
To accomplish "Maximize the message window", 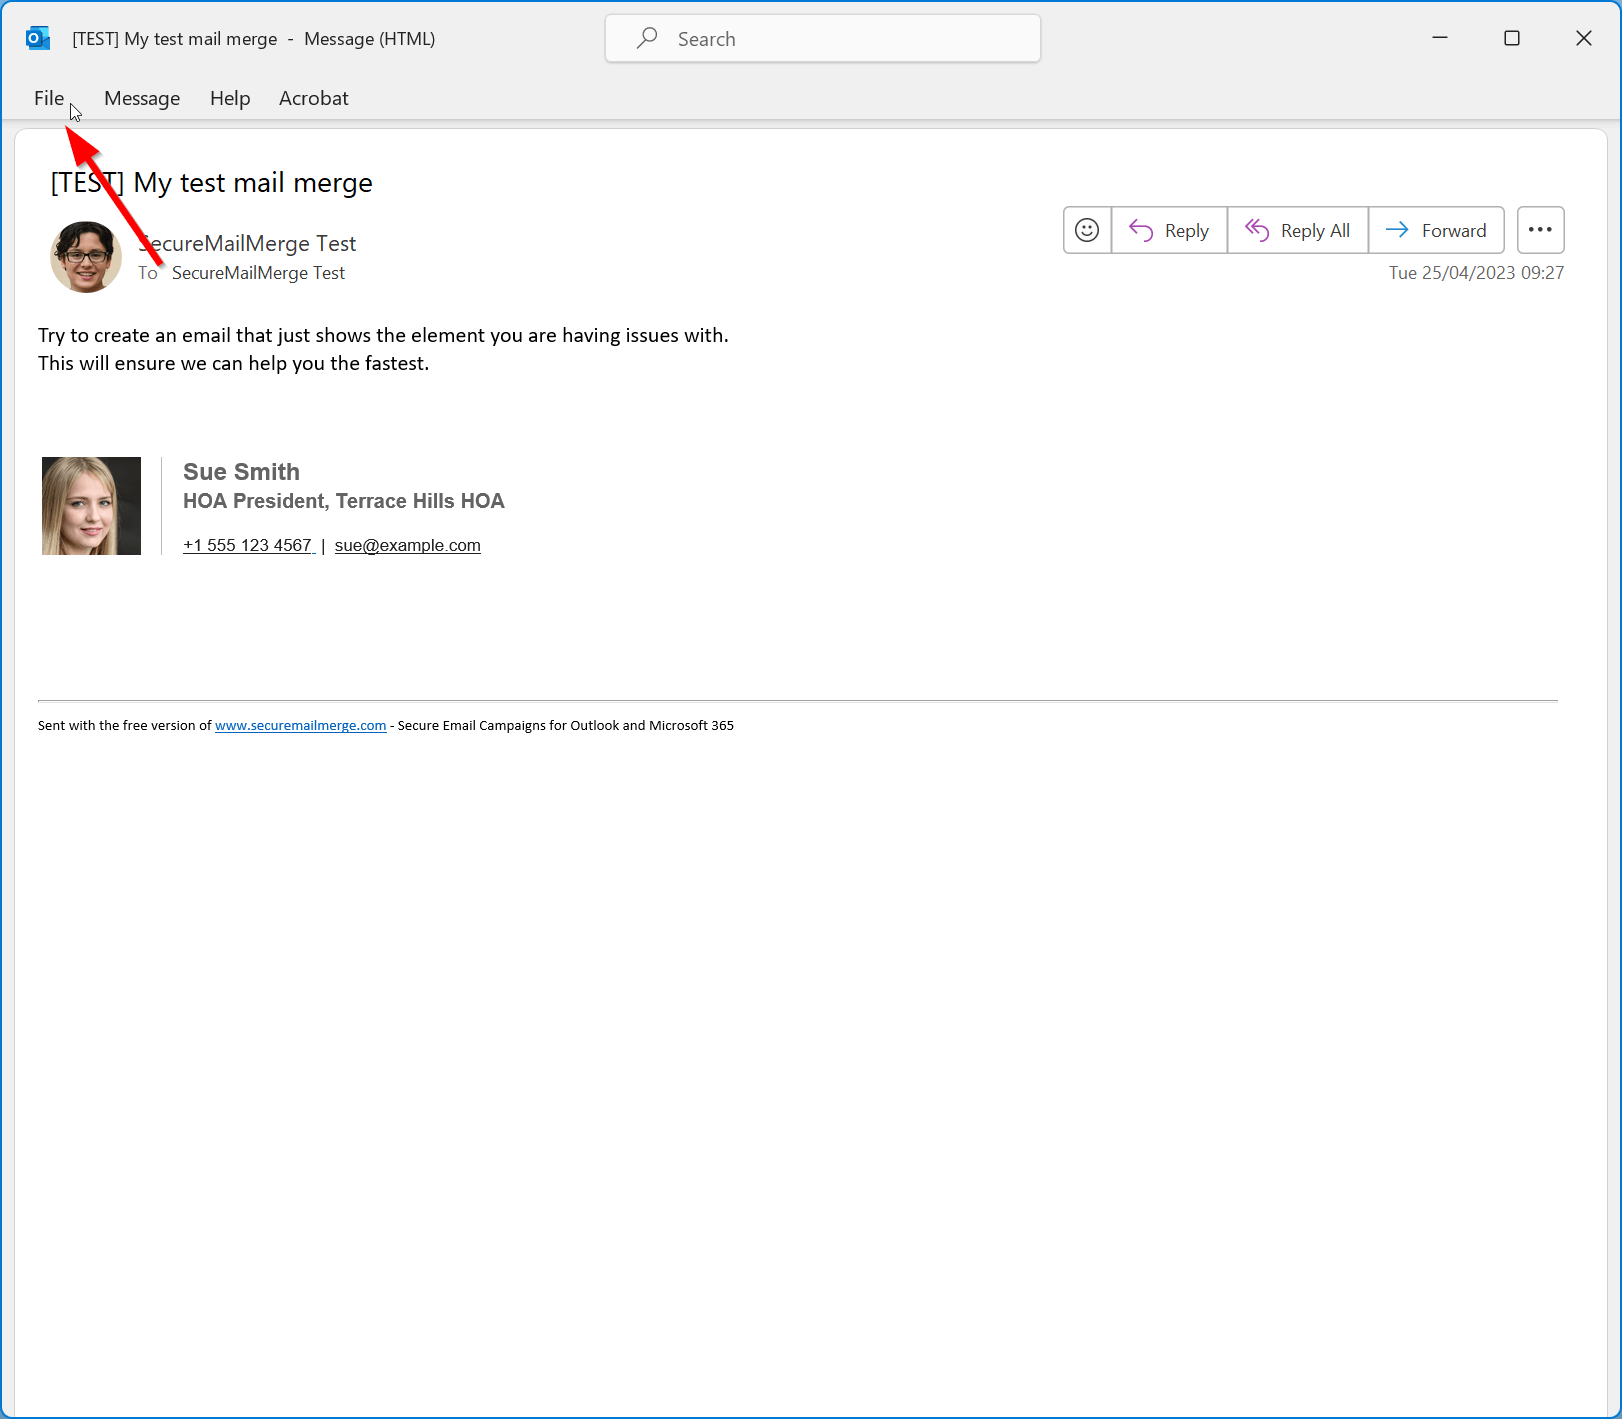I will coord(1511,38).
